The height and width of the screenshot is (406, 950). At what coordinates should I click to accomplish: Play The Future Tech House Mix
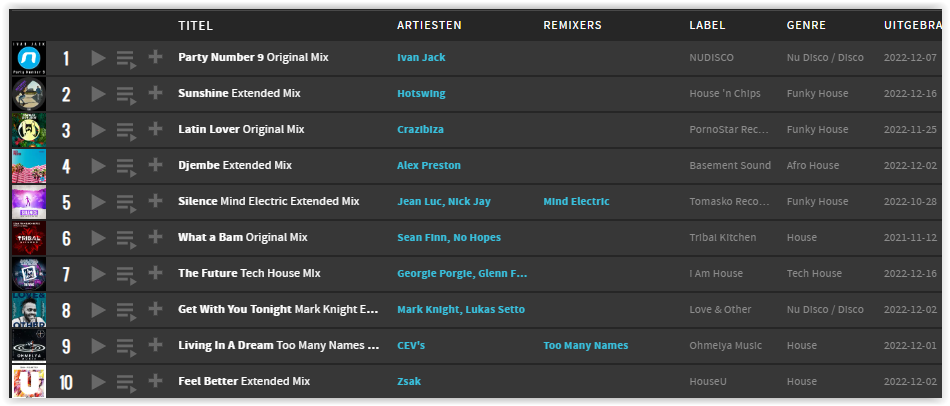[98, 274]
